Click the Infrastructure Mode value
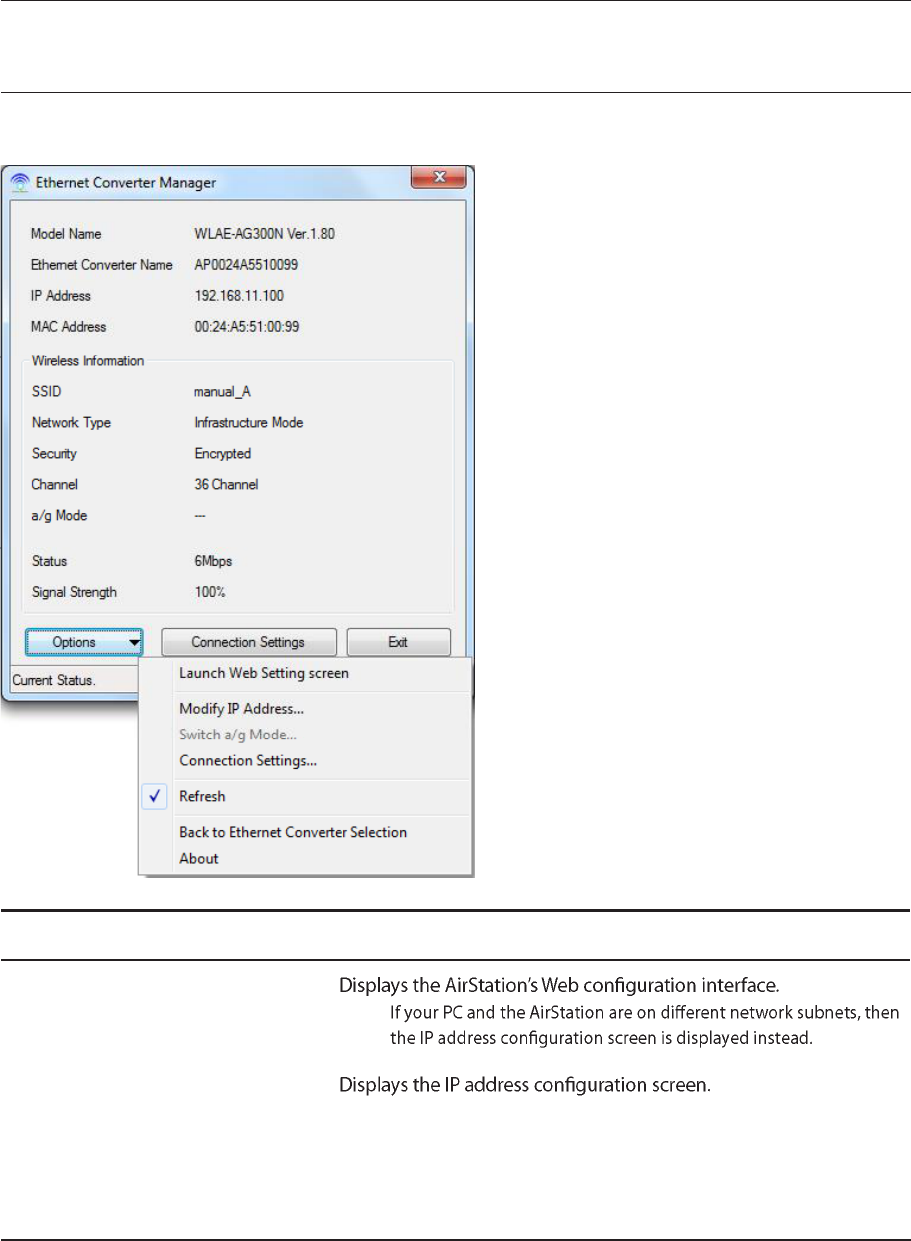The width and height of the screenshot is (911, 1241). (x=248, y=423)
